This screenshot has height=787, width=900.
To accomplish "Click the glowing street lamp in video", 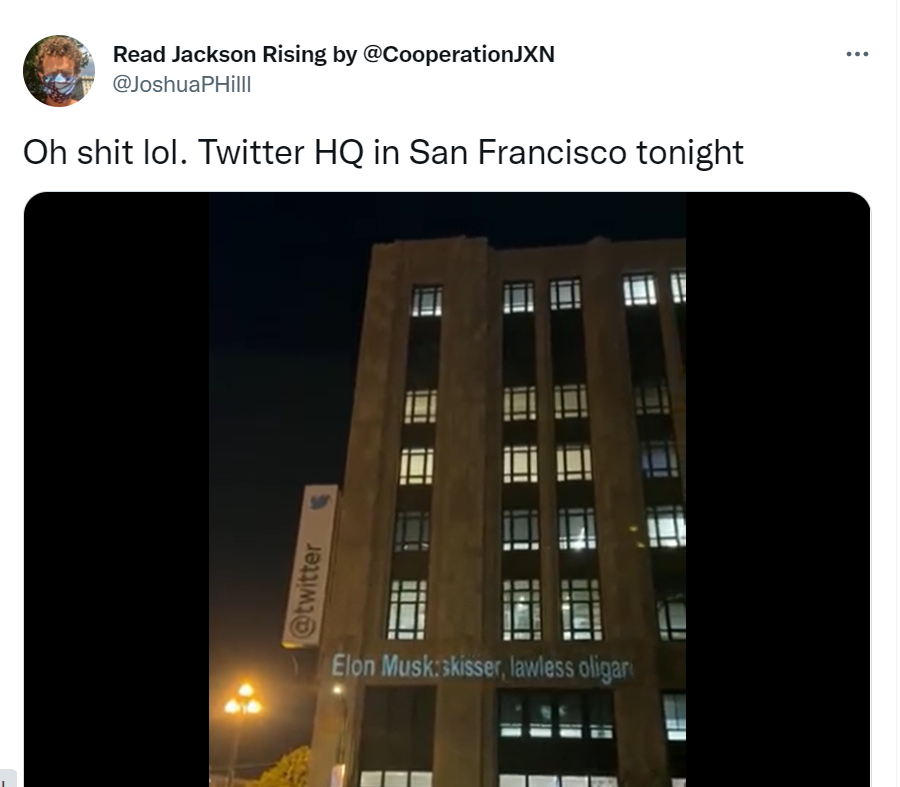I will [x=243, y=700].
